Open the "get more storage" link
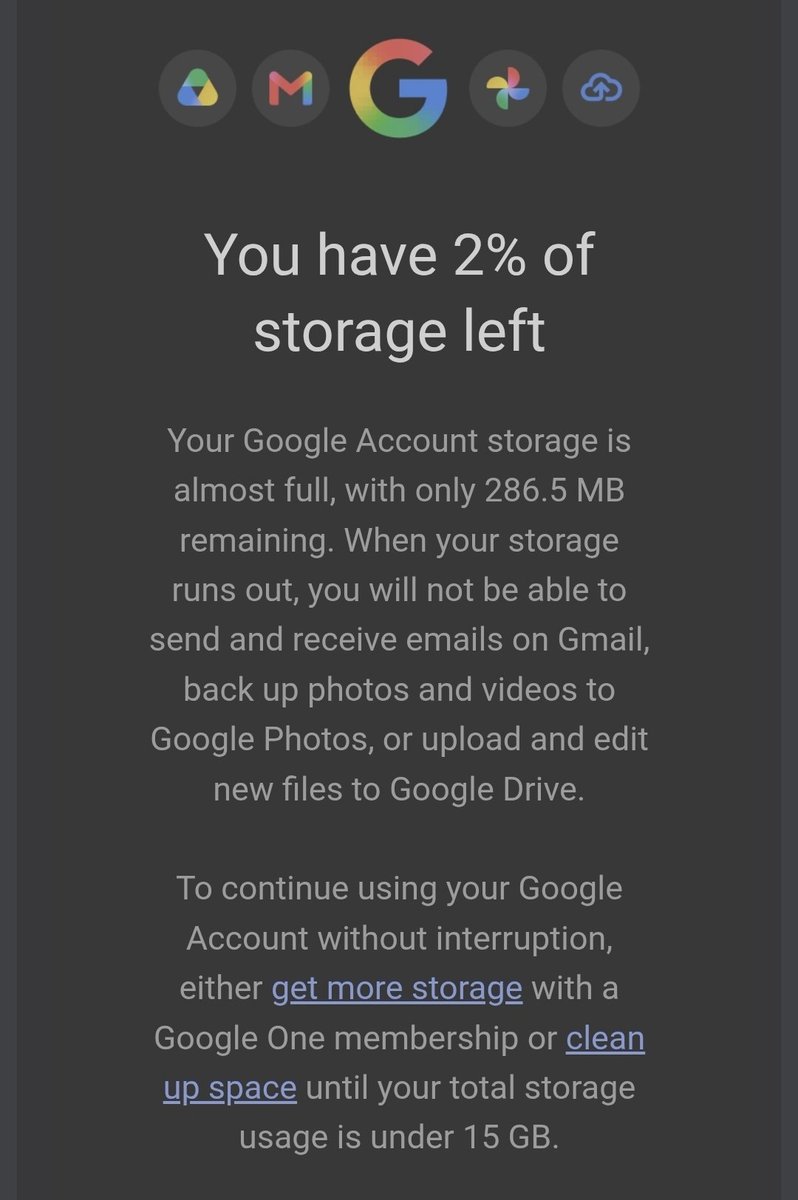The image size is (798, 1200). click(397, 988)
